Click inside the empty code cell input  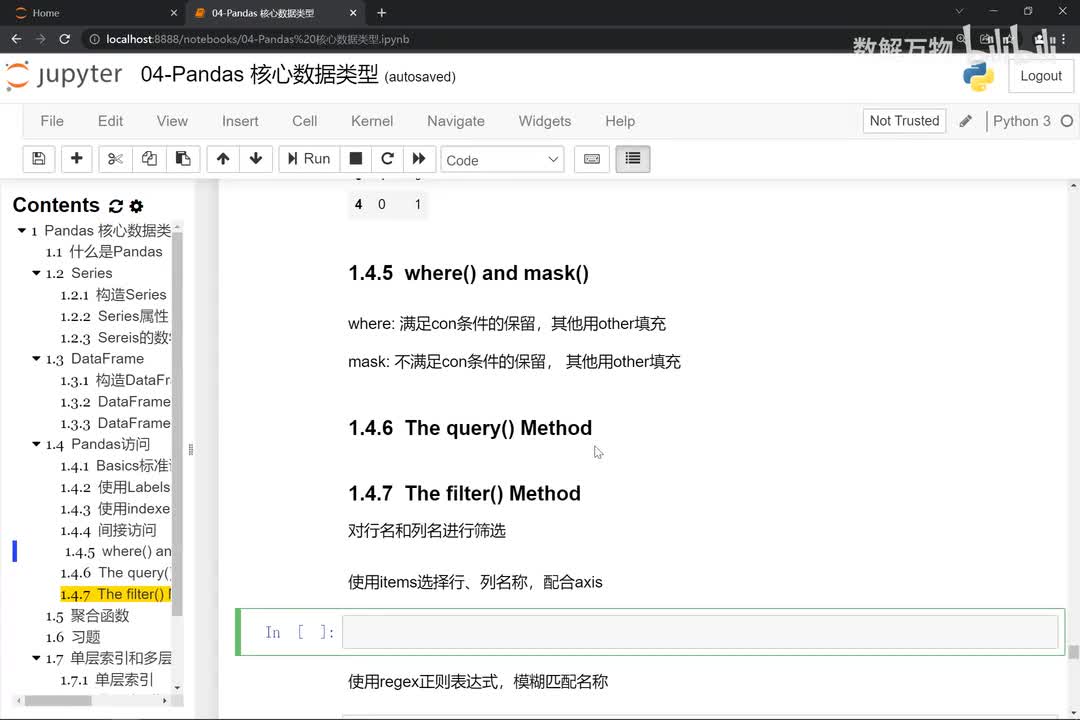click(x=700, y=632)
